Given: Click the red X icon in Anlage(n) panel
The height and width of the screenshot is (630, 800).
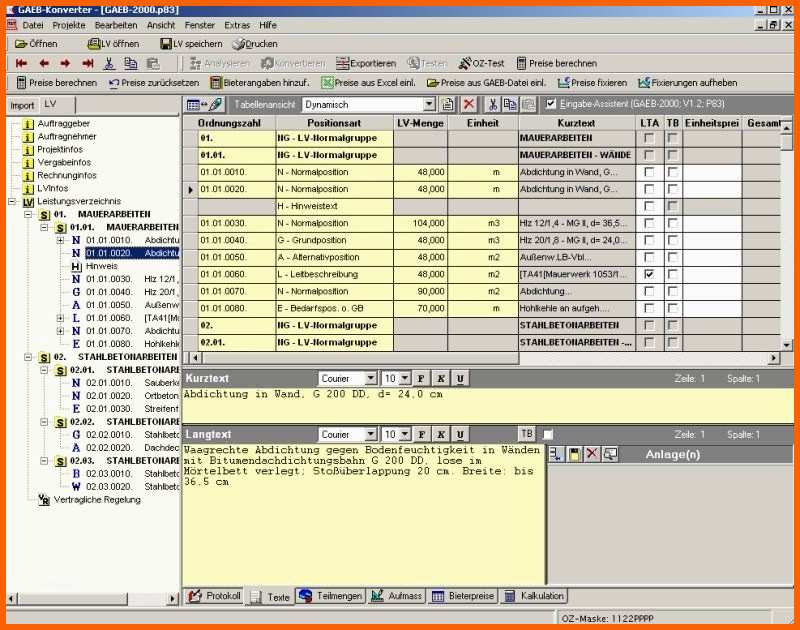Looking at the screenshot, I should tap(592, 454).
